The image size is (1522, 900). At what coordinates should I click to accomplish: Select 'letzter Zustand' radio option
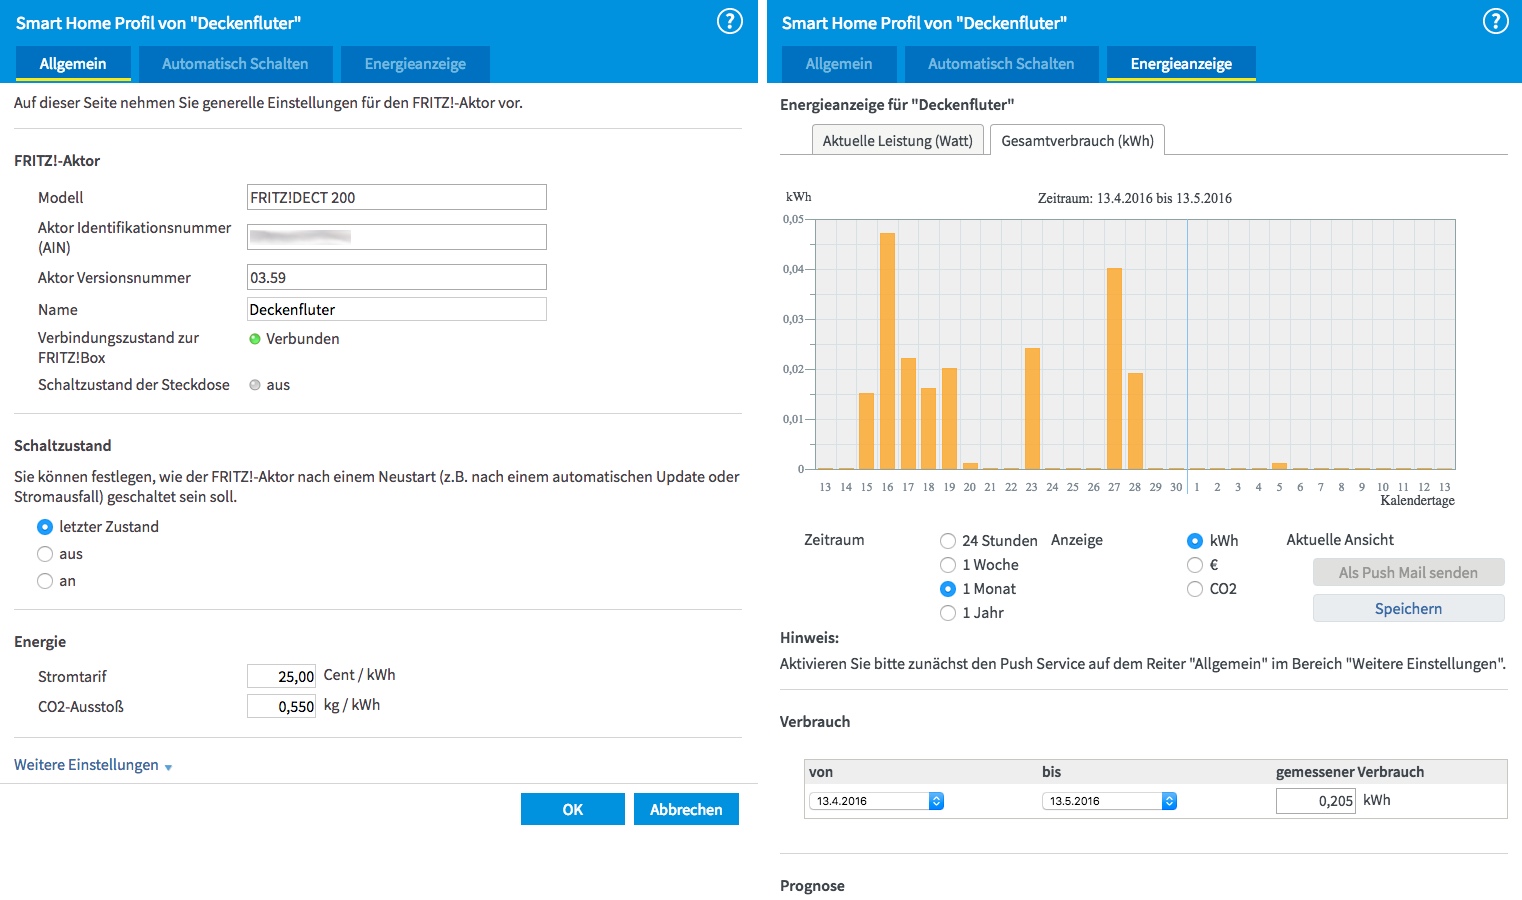45,527
